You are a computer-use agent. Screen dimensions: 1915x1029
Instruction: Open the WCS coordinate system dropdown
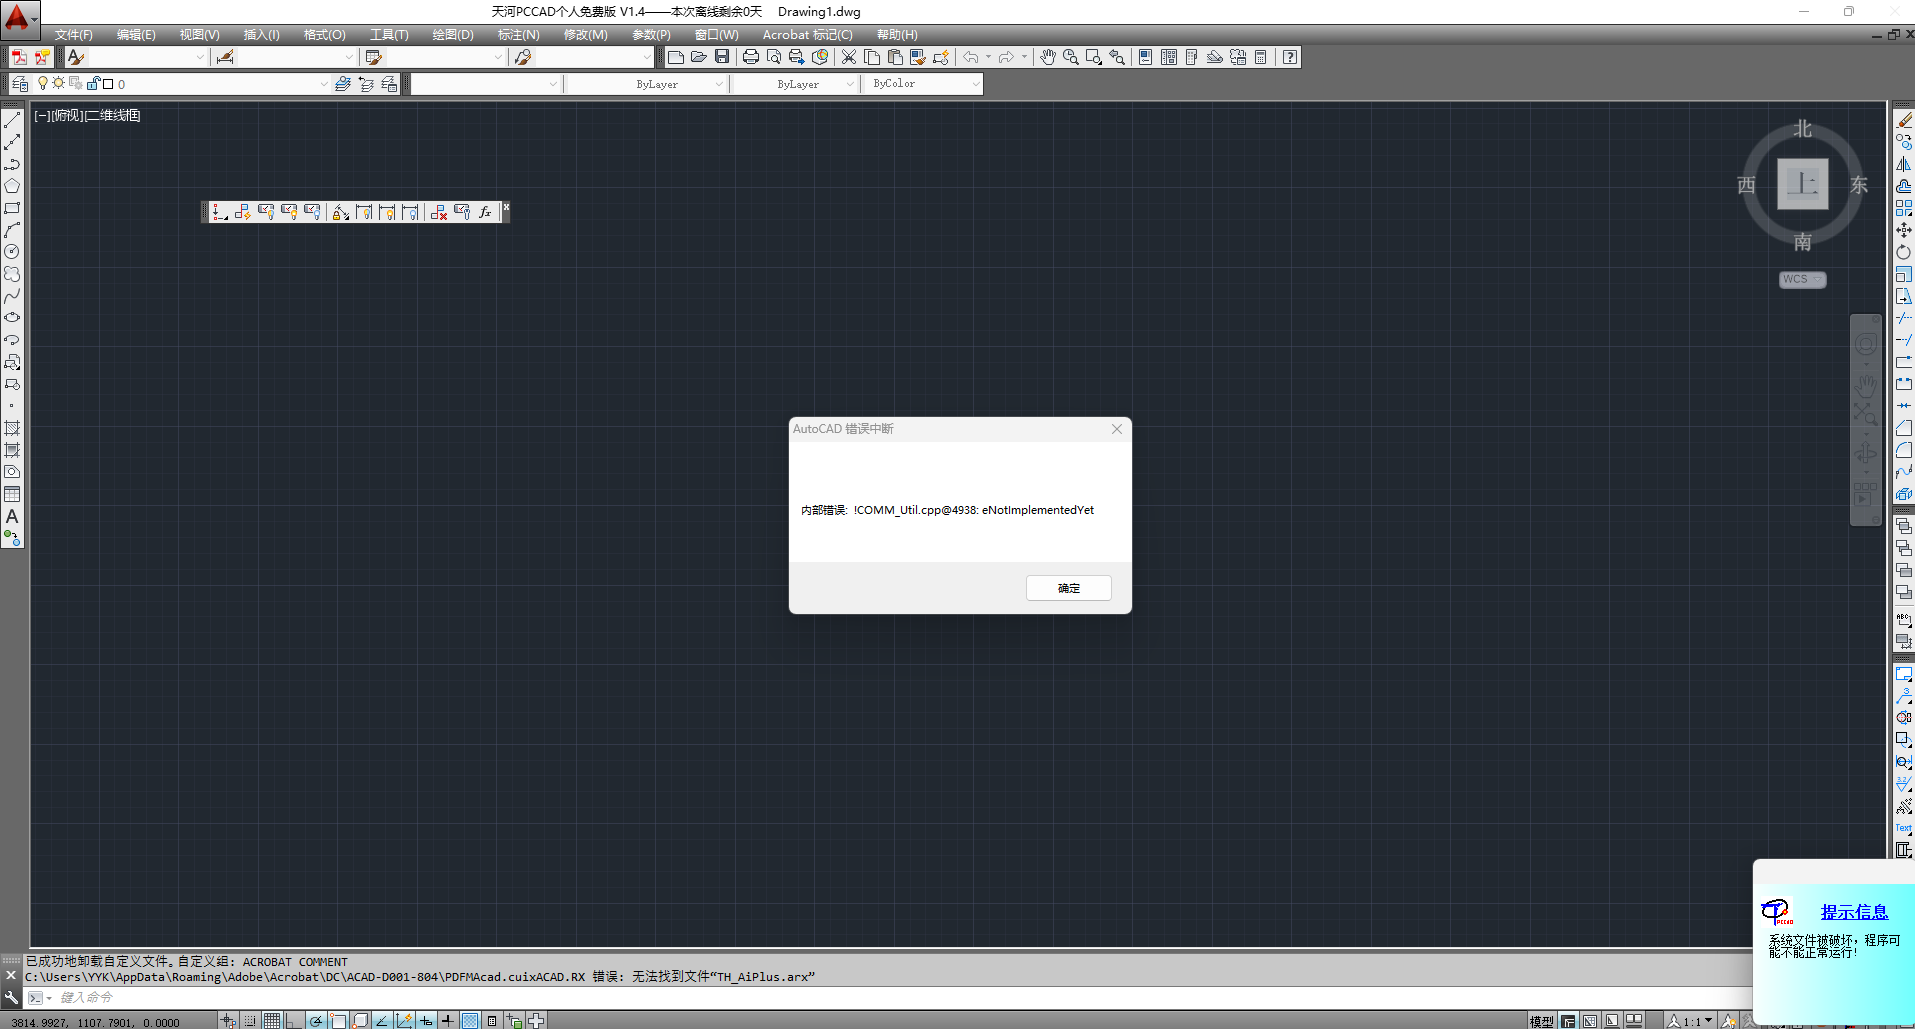coord(1802,280)
